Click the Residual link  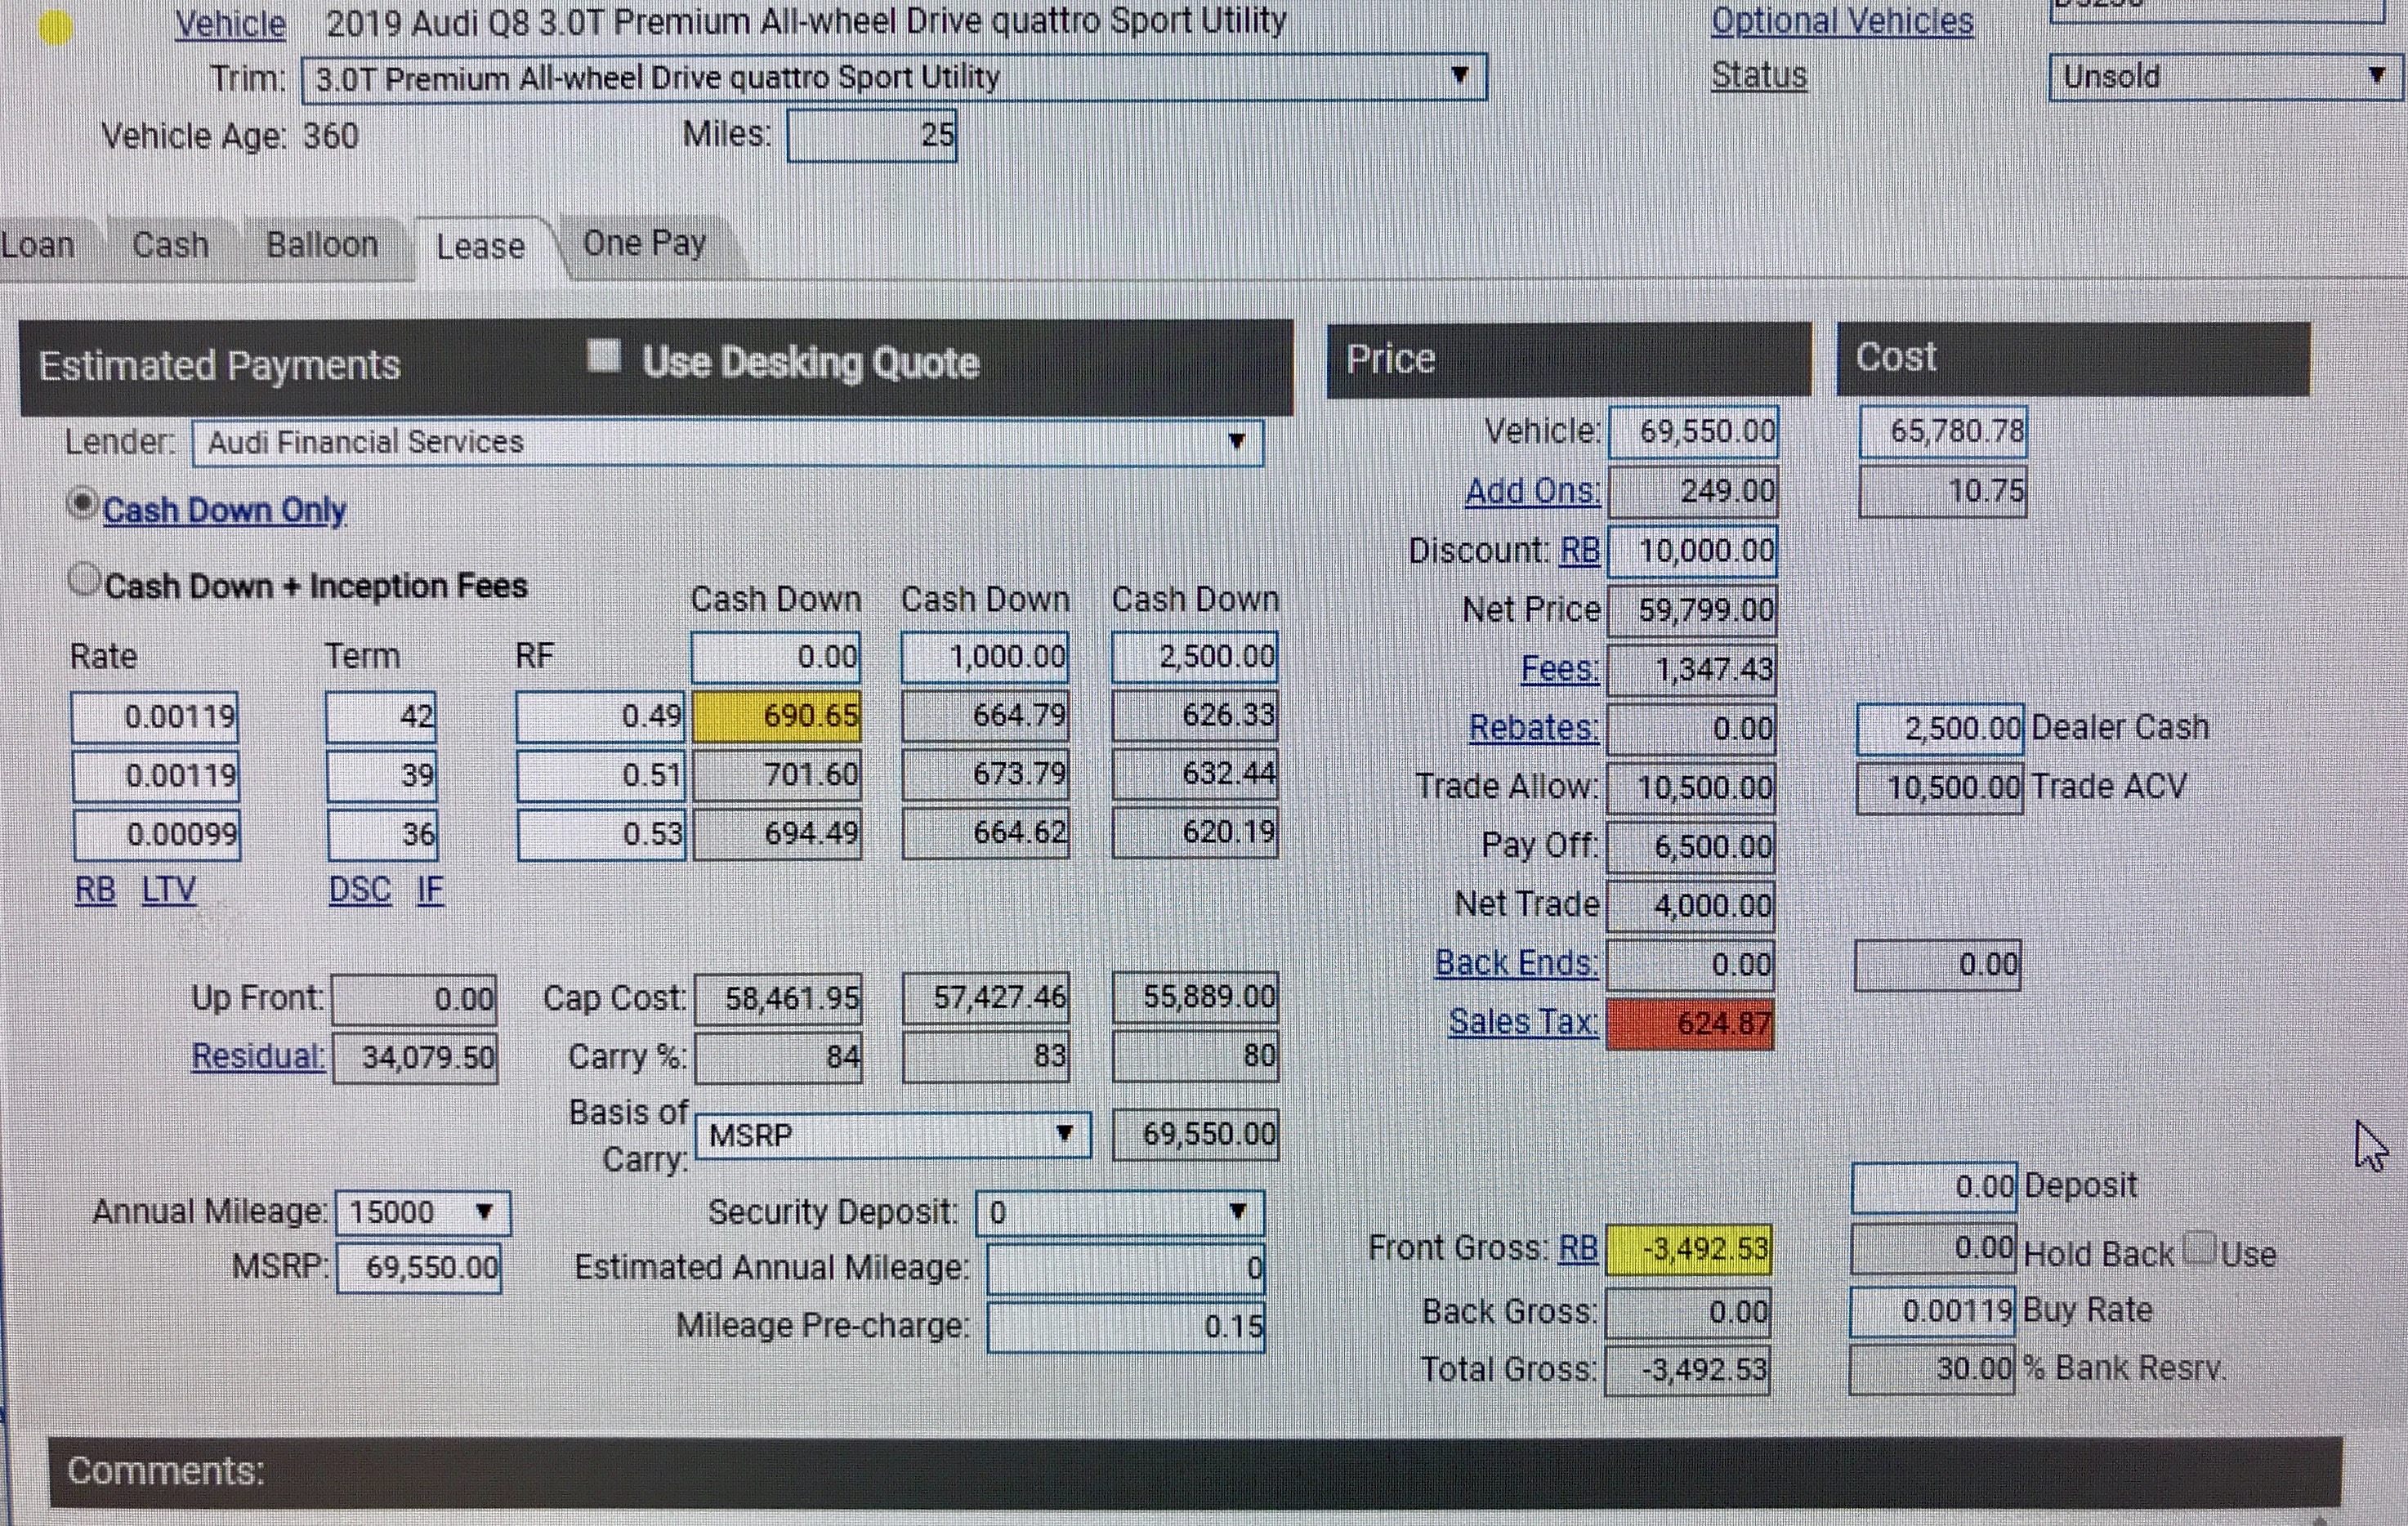pyautogui.click(x=258, y=1056)
